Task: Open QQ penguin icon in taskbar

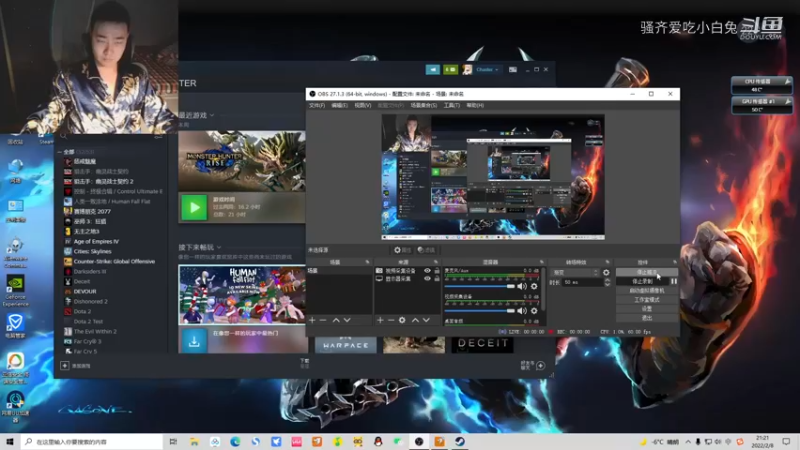Action: 378,441
